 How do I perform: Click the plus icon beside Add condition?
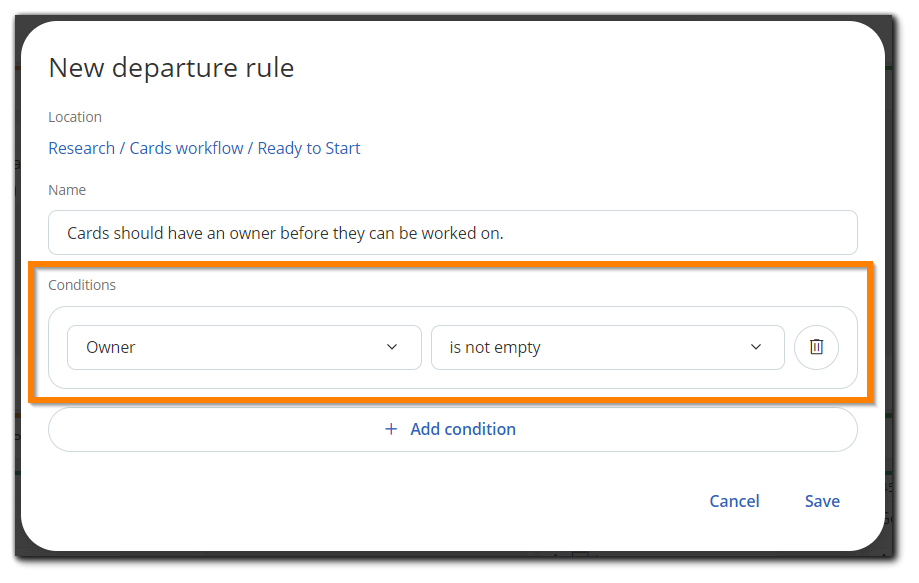tap(390, 429)
